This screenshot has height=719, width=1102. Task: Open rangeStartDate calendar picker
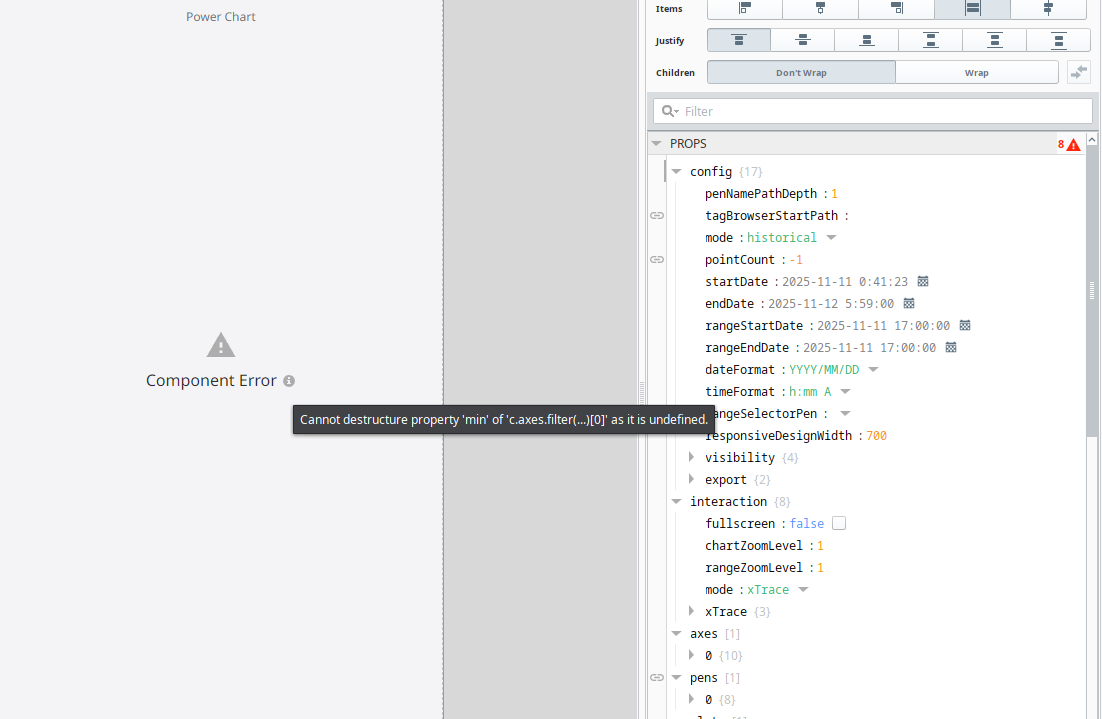tap(965, 325)
